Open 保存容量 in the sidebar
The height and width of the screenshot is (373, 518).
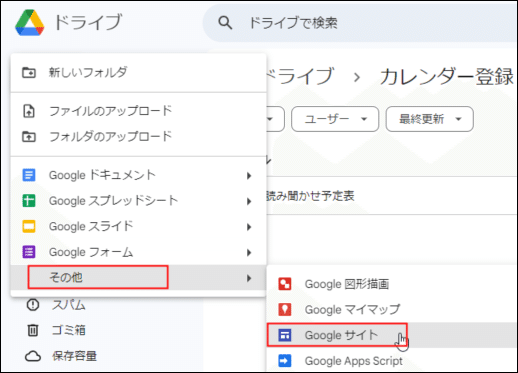74,356
